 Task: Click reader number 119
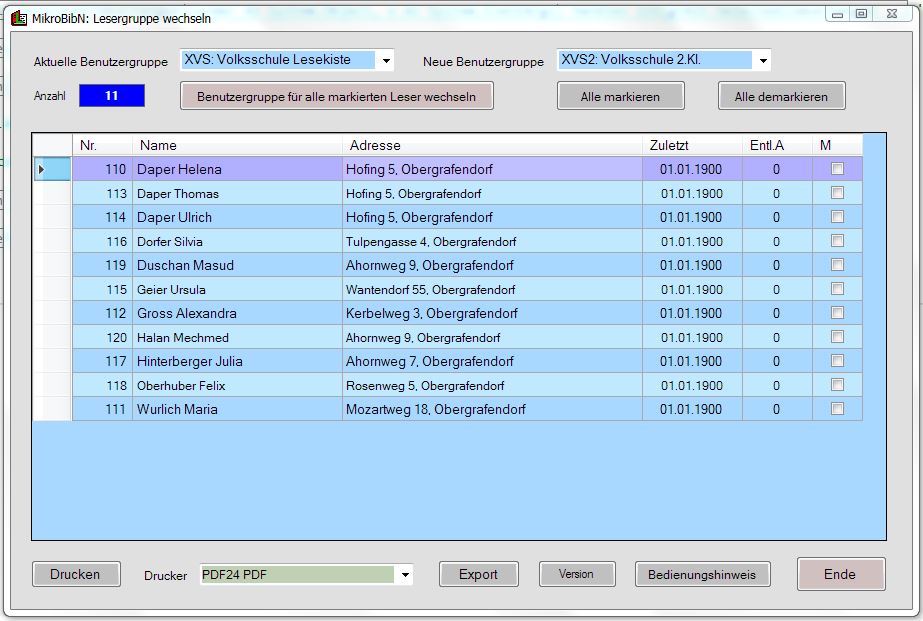click(x=102, y=265)
